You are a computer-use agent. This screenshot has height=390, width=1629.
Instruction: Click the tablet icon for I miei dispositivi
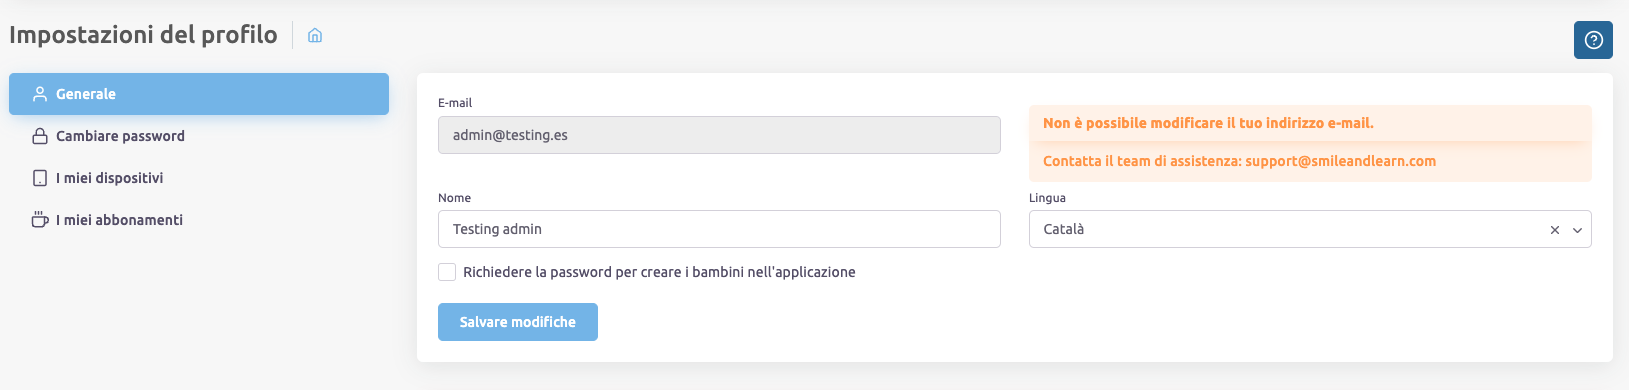40,178
